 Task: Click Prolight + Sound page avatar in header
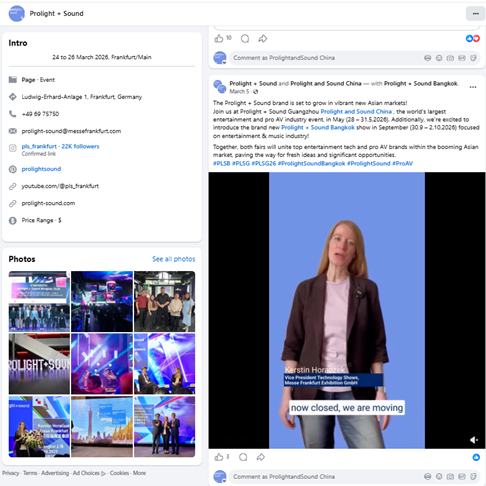coord(17,14)
